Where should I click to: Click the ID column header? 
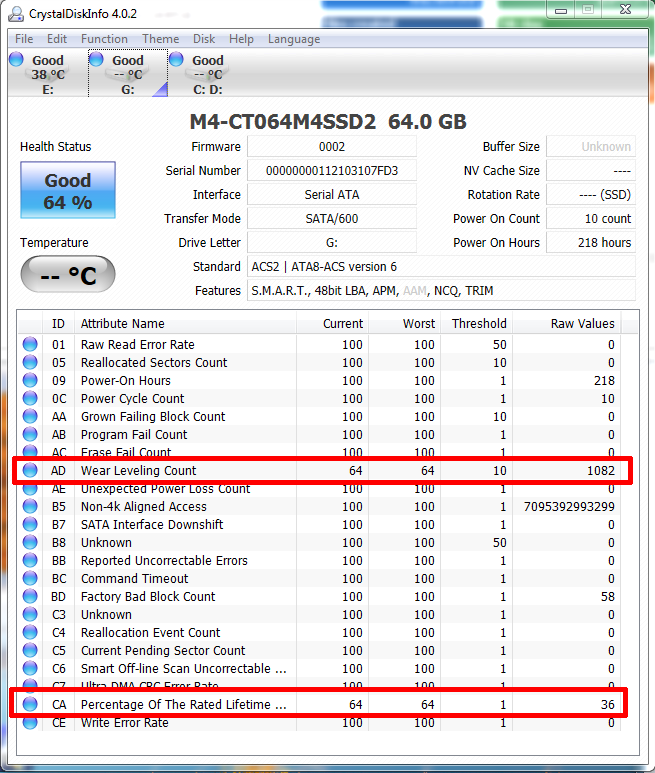(58, 323)
